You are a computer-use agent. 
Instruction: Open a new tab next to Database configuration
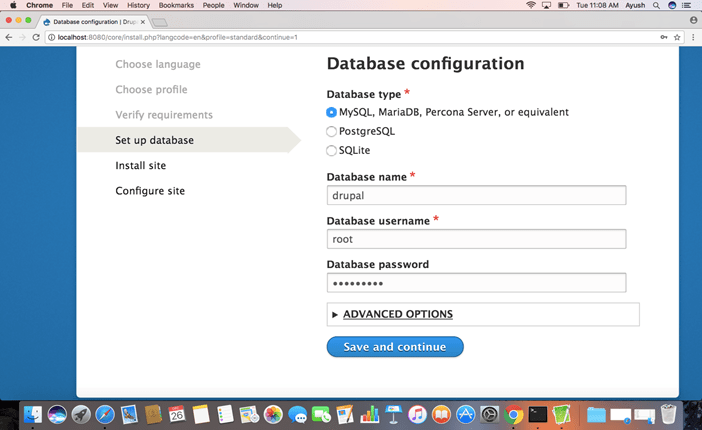click(x=159, y=22)
